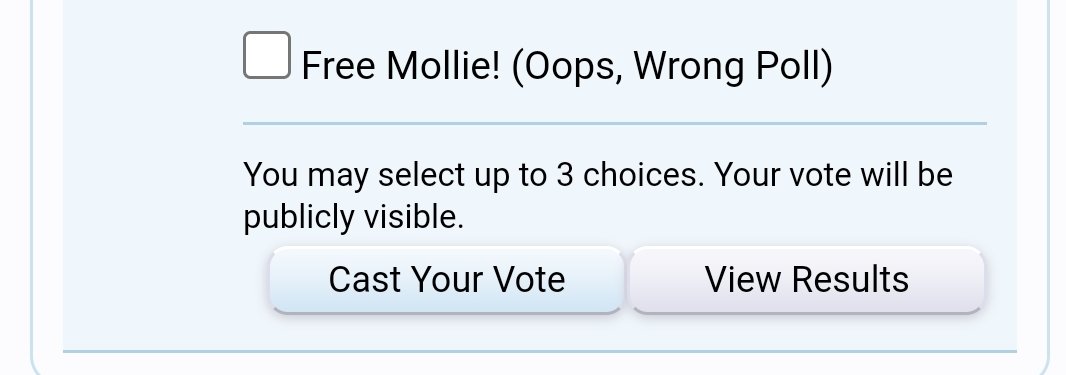Click the blue-tinted Cast Your Vote button

pyautogui.click(x=447, y=280)
